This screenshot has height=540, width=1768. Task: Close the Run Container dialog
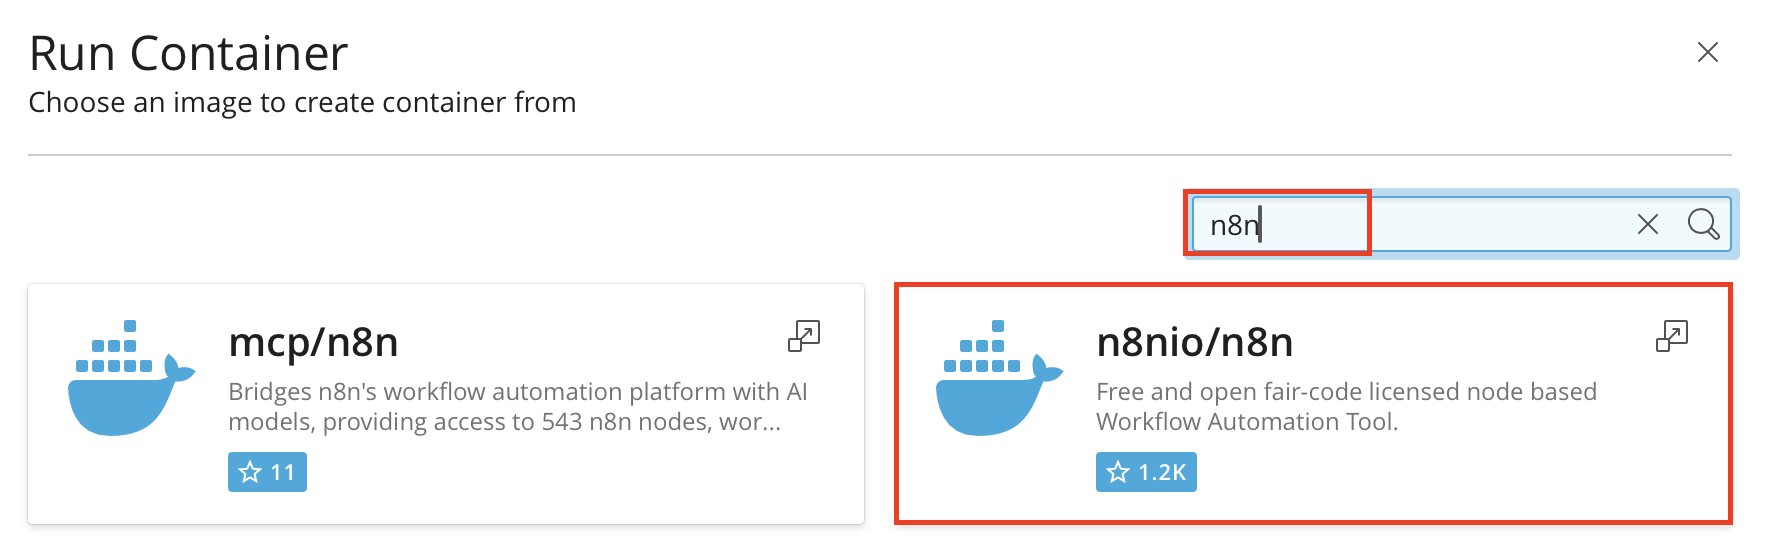tap(1707, 52)
